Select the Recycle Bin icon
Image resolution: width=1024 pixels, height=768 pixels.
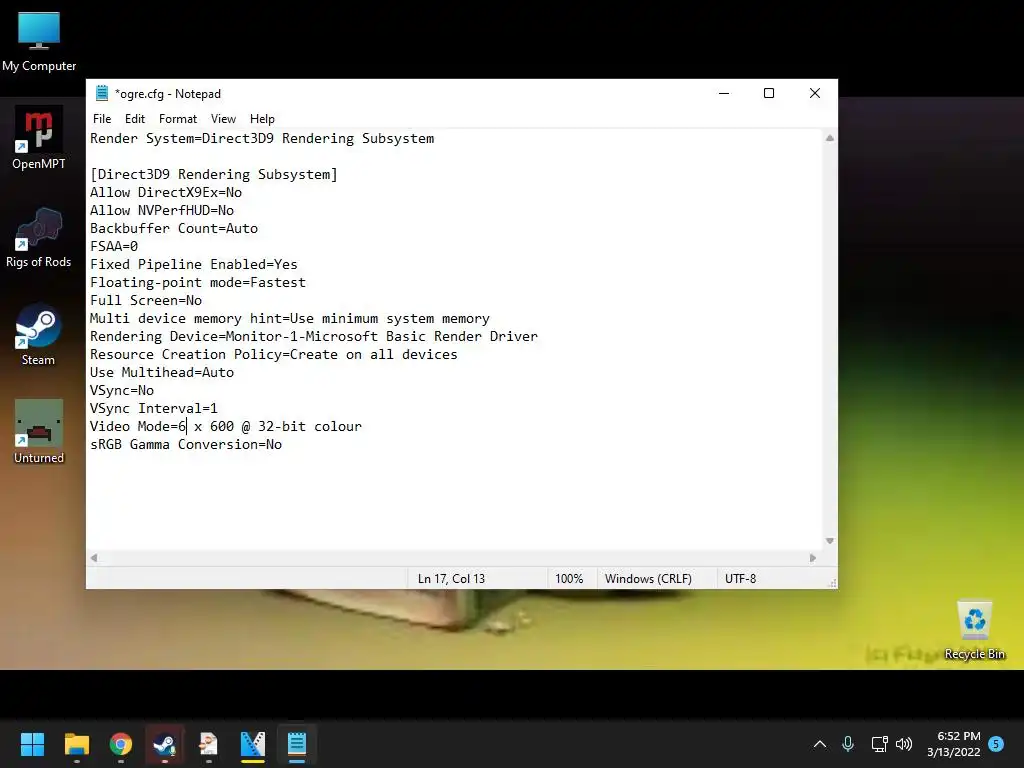(x=974, y=630)
